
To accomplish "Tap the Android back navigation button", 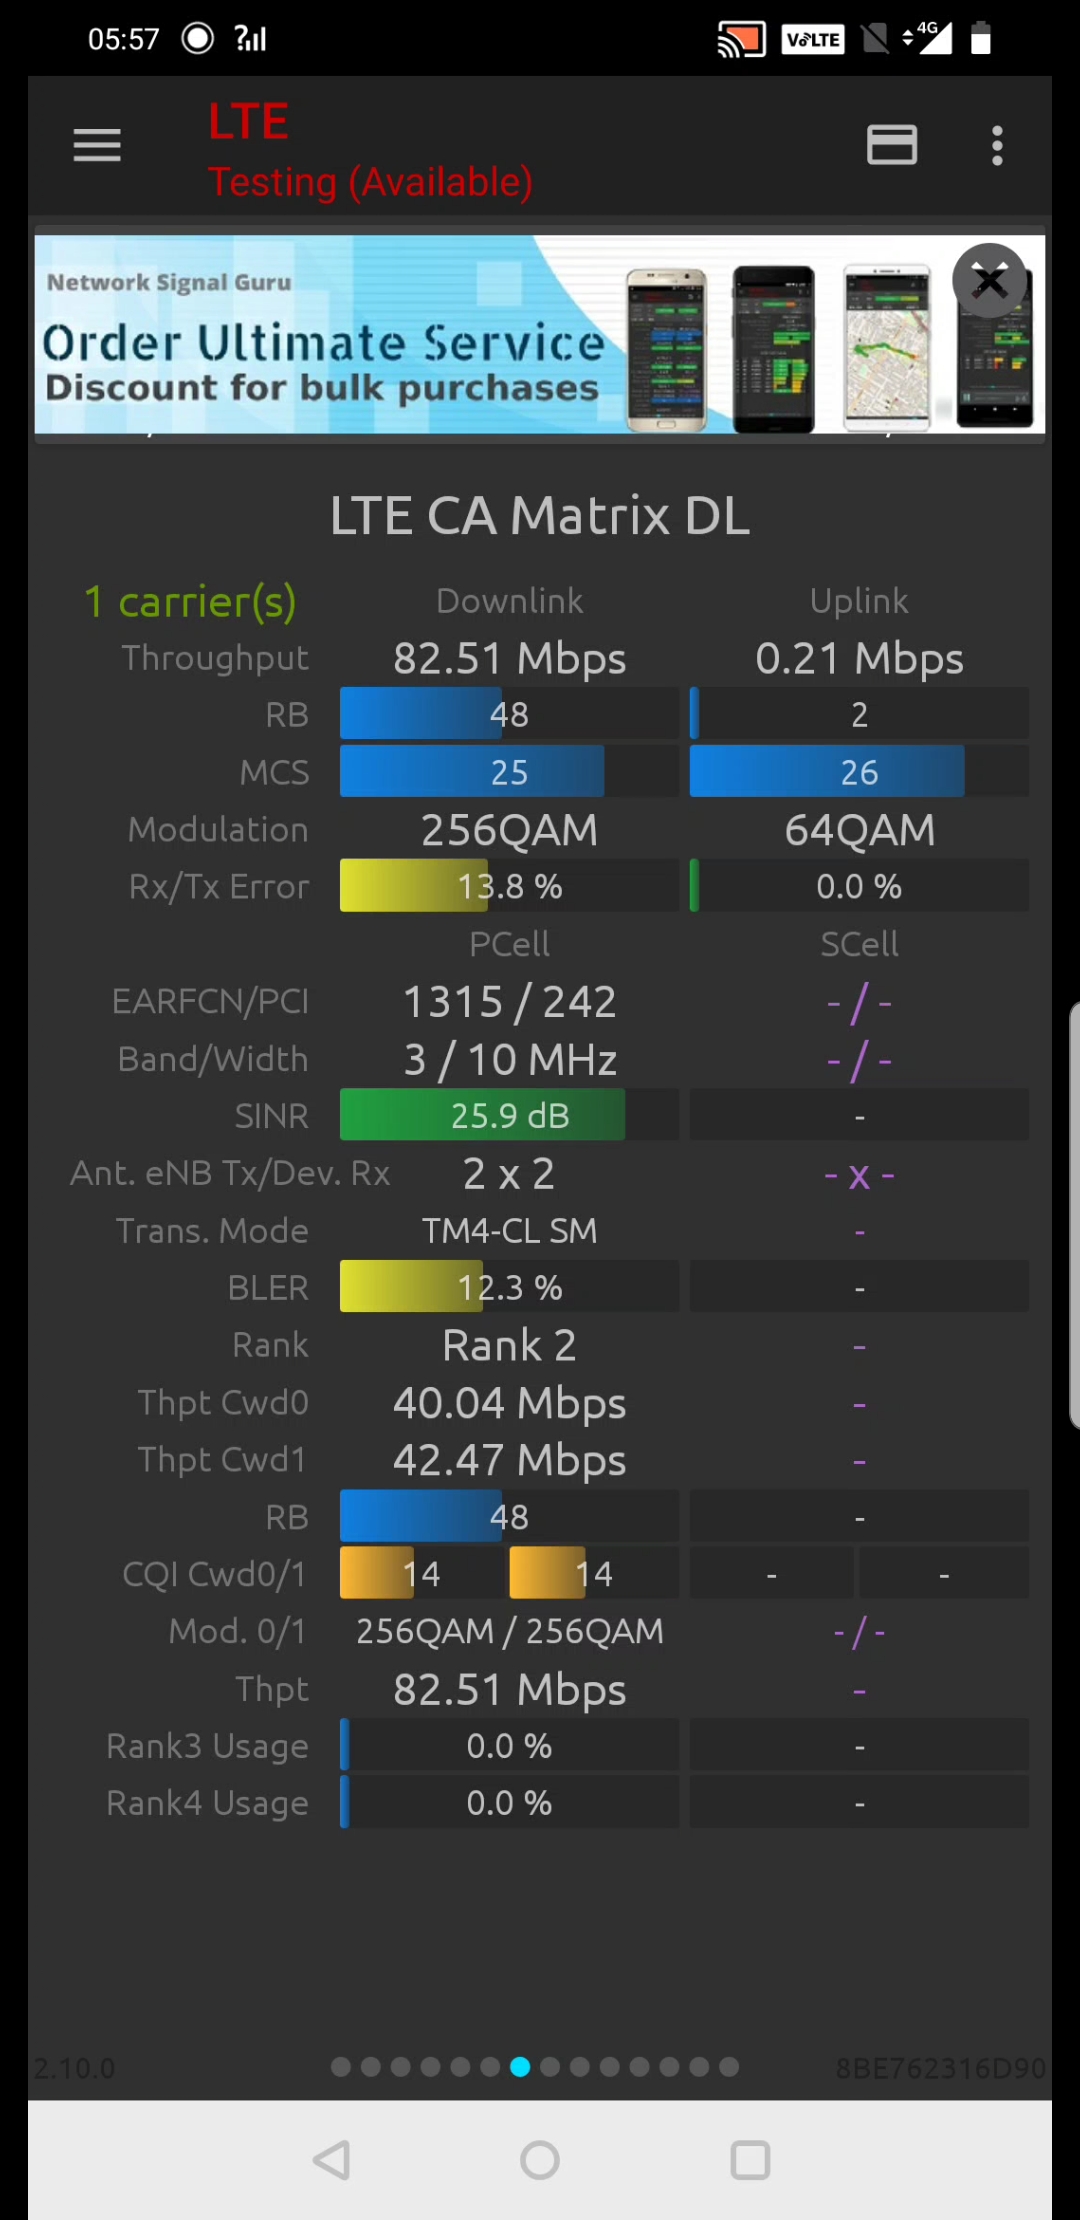I will click(x=332, y=2160).
